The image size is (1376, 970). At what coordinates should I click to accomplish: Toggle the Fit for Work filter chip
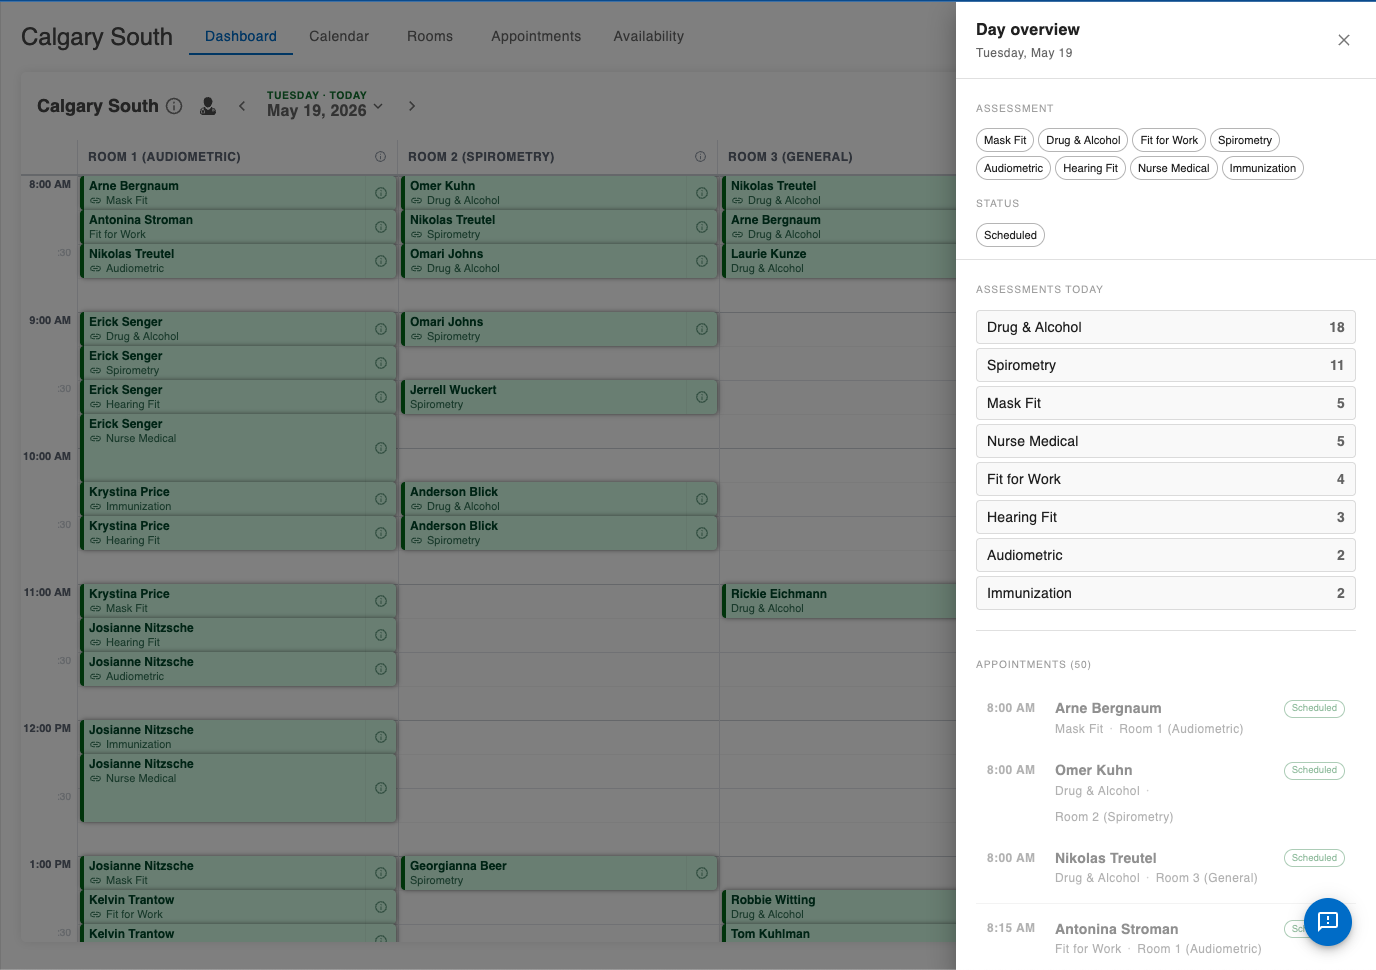click(x=1169, y=140)
